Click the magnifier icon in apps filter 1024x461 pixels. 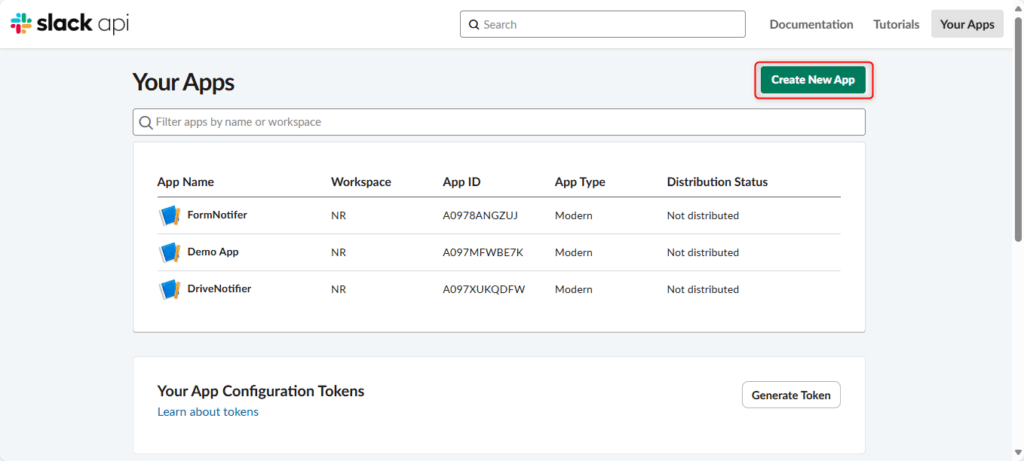point(146,122)
